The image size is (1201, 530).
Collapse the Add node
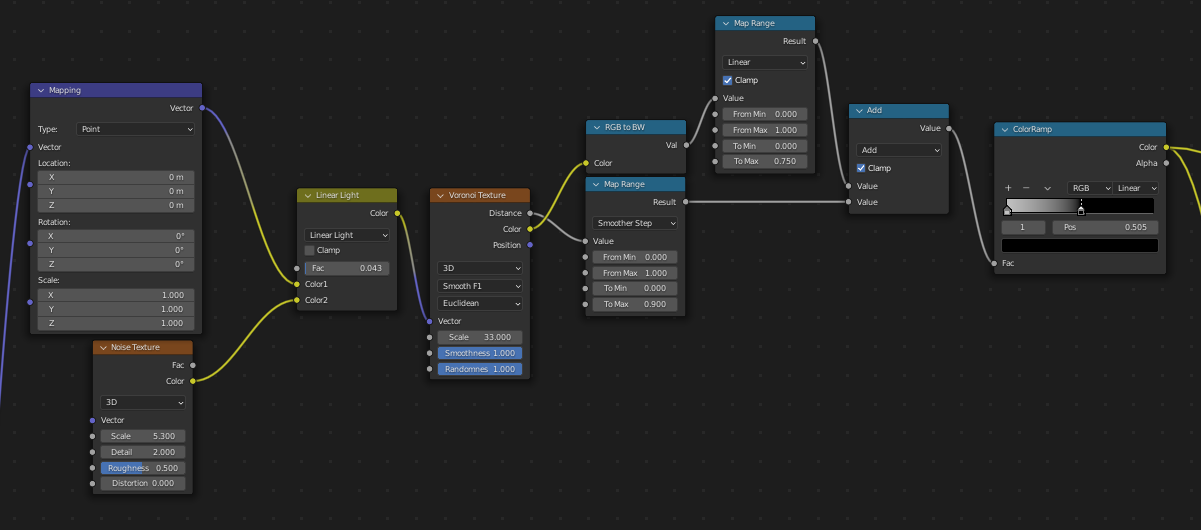tap(860, 110)
